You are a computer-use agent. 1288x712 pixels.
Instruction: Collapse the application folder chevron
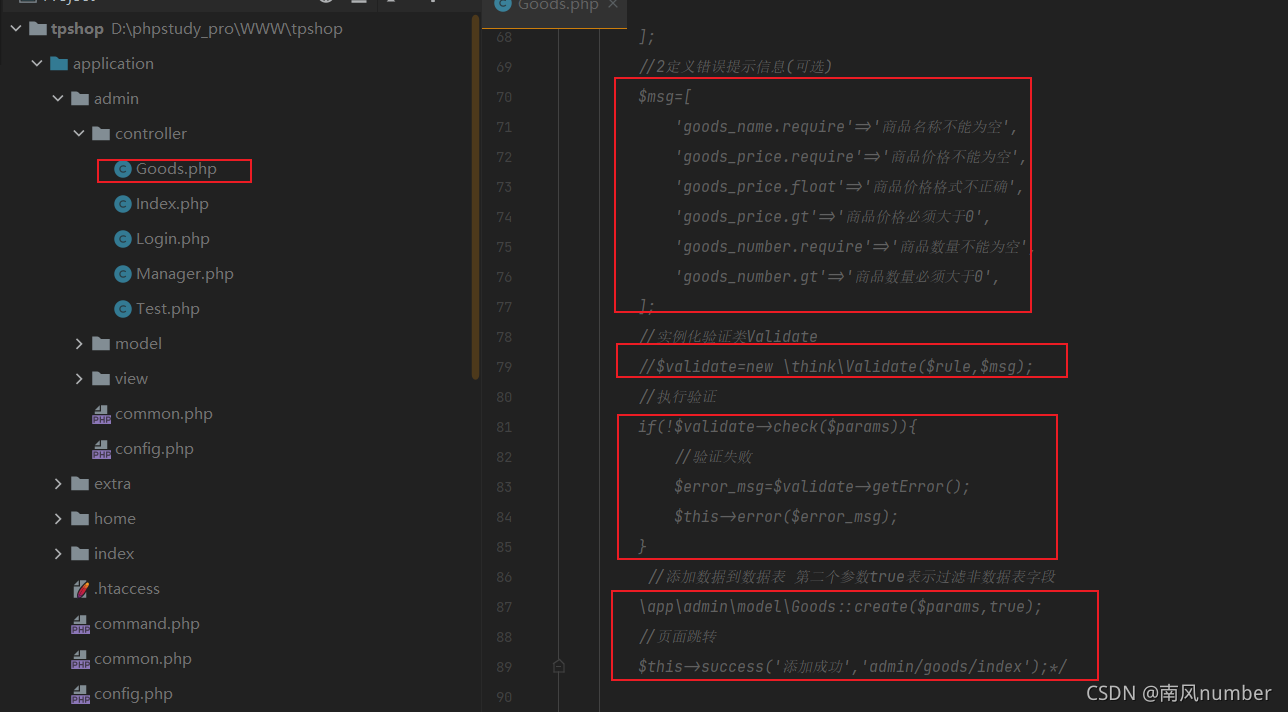37,64
